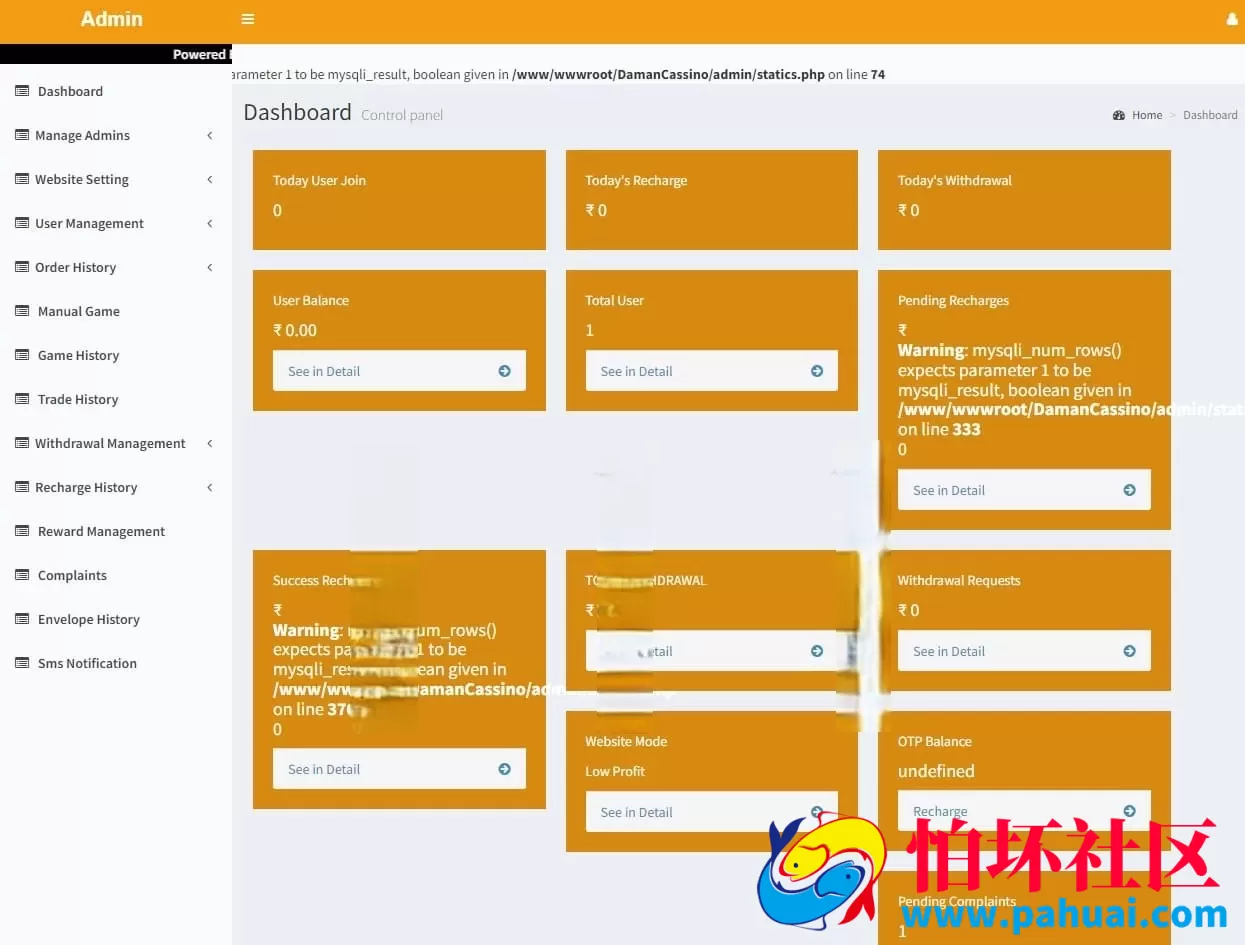Open Trade History in sidebar
This screenshot has height=945, width=1245.
click(78, 399)
